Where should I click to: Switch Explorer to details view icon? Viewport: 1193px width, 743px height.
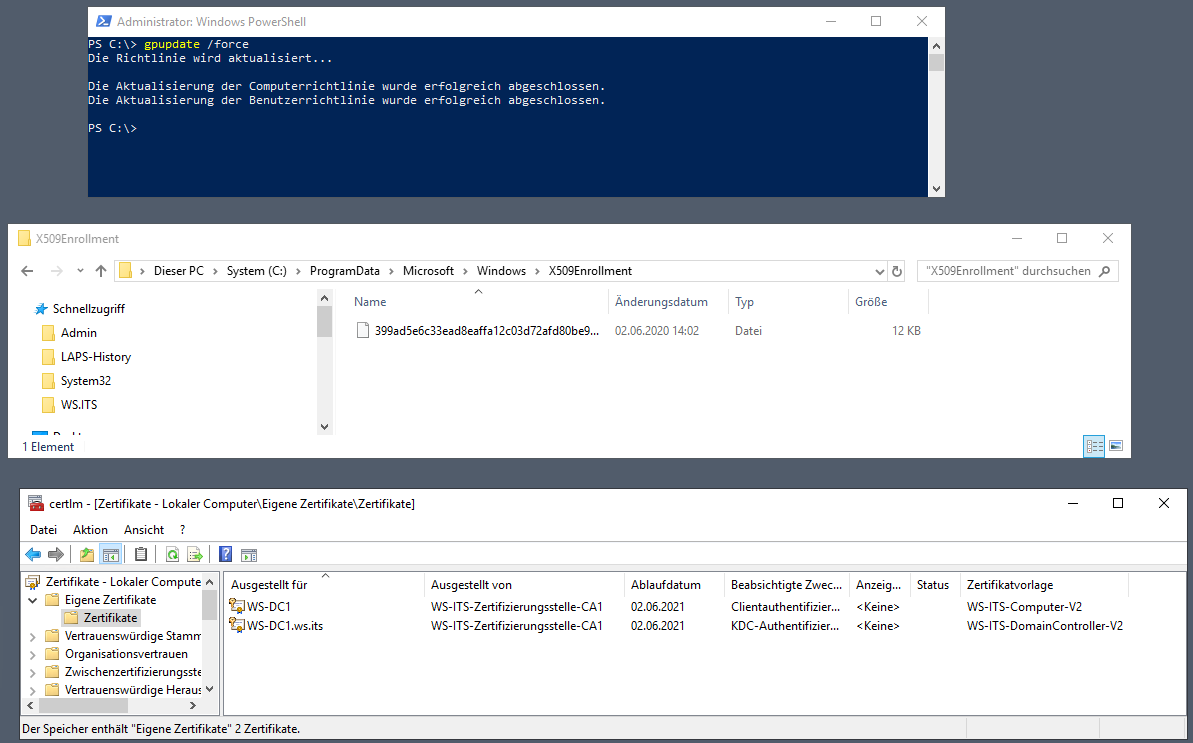1094,446
